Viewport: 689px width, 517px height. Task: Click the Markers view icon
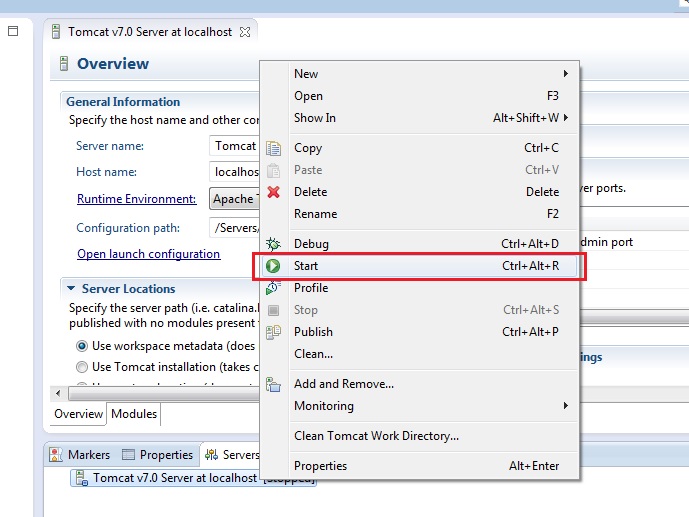click(x=56, y=455)
